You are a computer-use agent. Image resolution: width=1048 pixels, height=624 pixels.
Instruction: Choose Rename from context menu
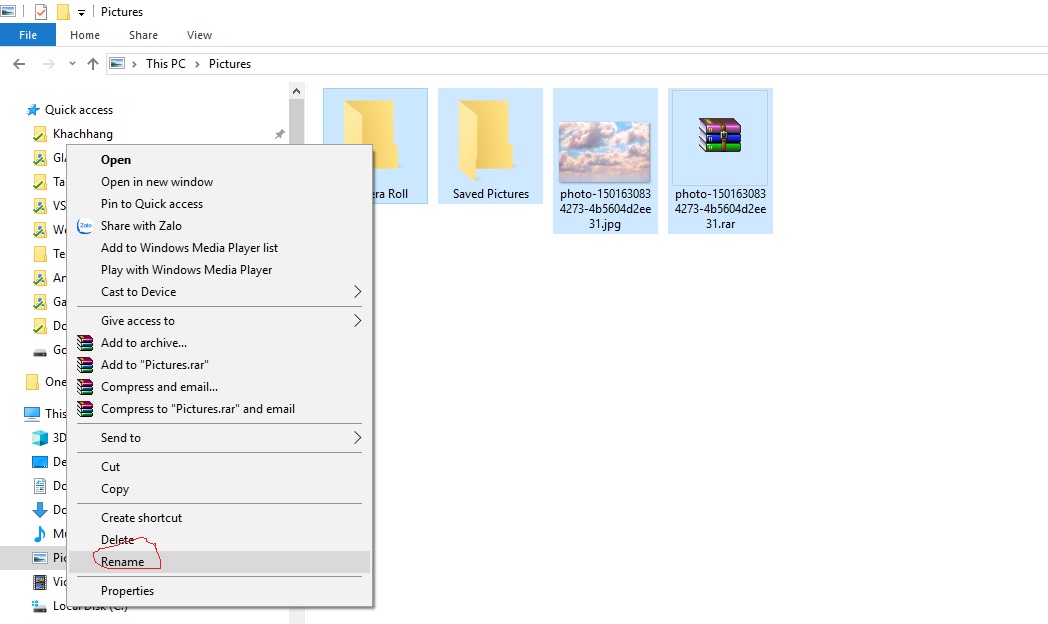coord(219,562)
